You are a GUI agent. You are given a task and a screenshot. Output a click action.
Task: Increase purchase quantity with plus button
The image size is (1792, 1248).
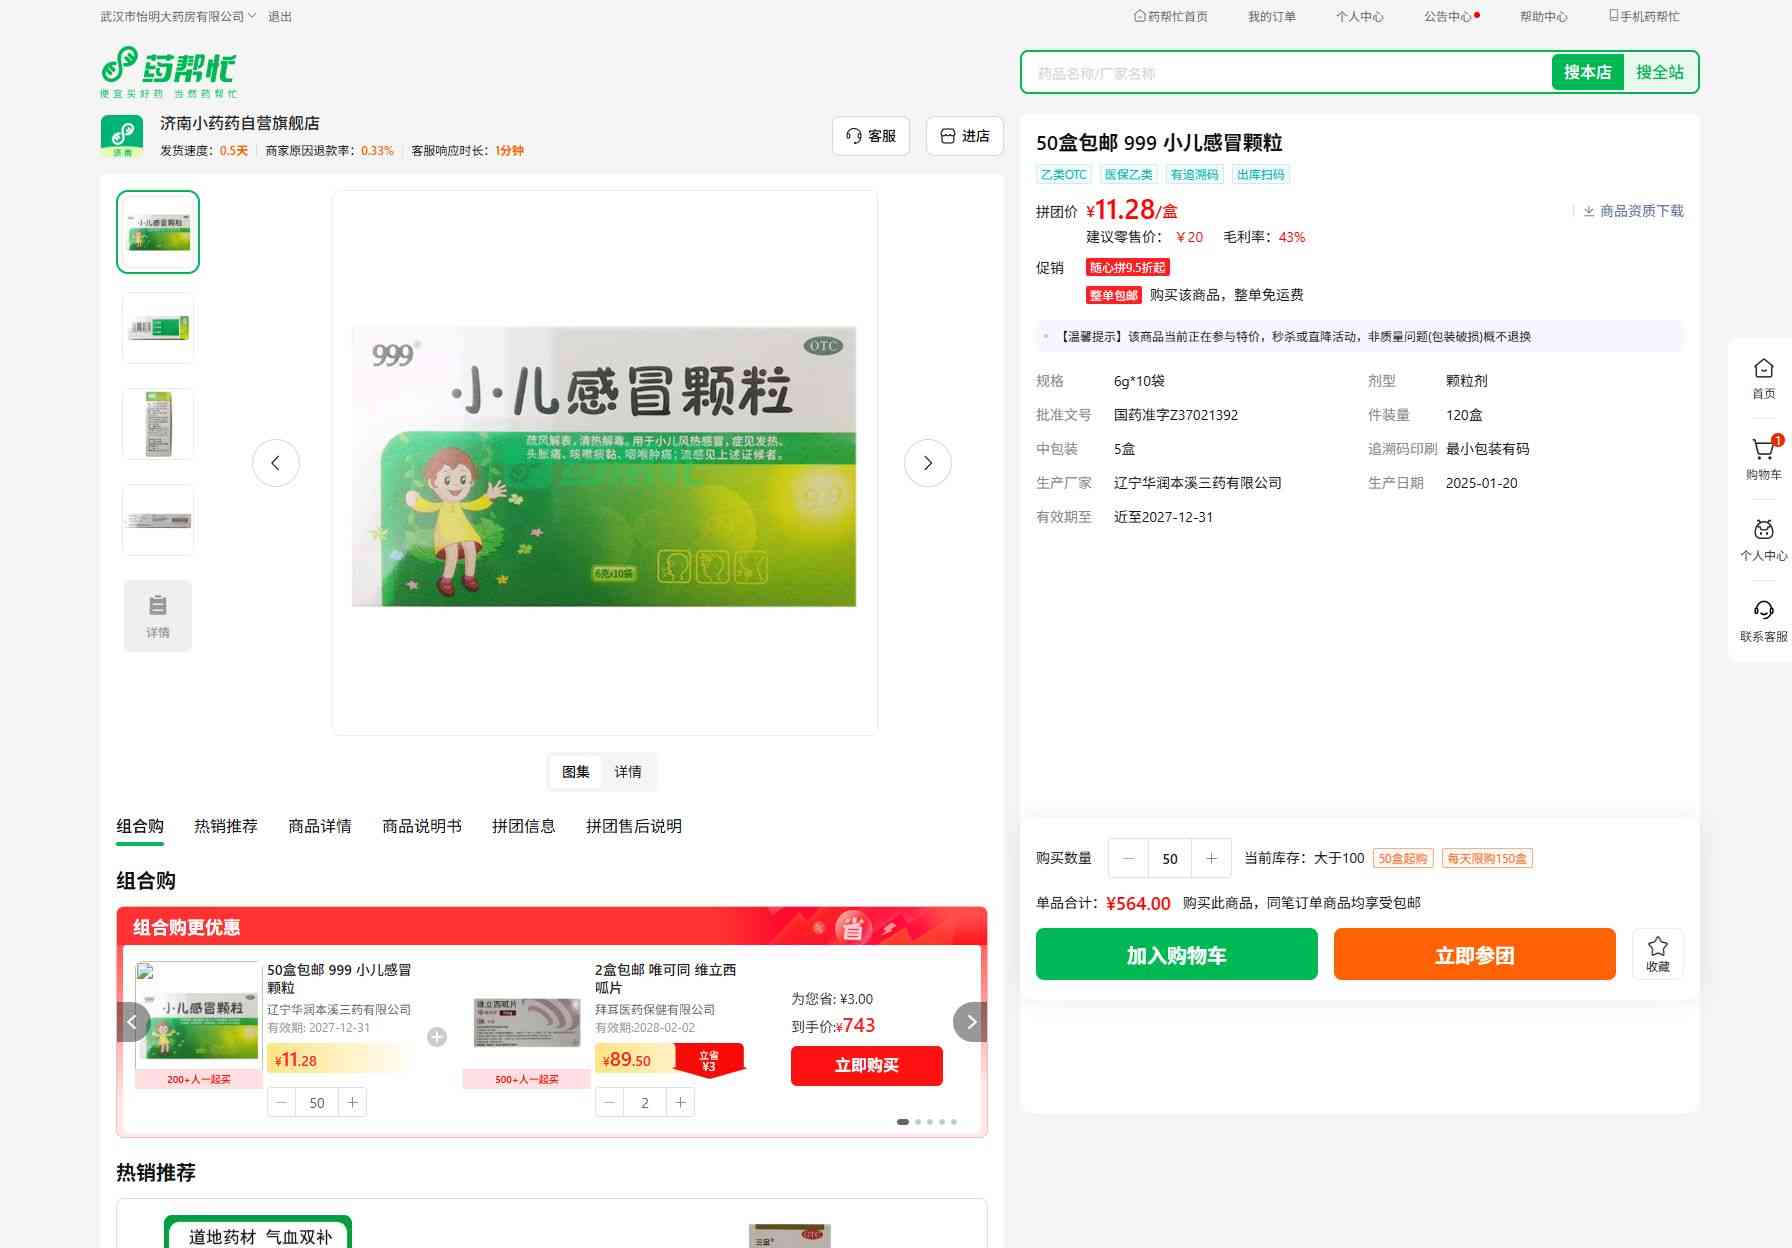(x=1211, y=858)
